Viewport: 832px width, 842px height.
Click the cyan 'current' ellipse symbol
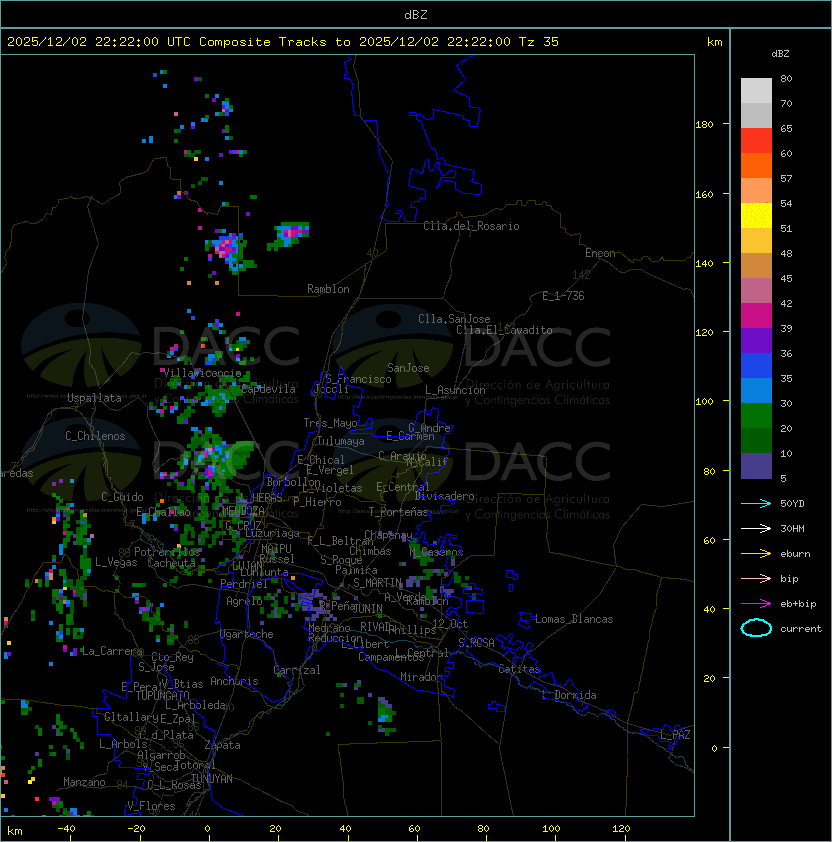756,628
